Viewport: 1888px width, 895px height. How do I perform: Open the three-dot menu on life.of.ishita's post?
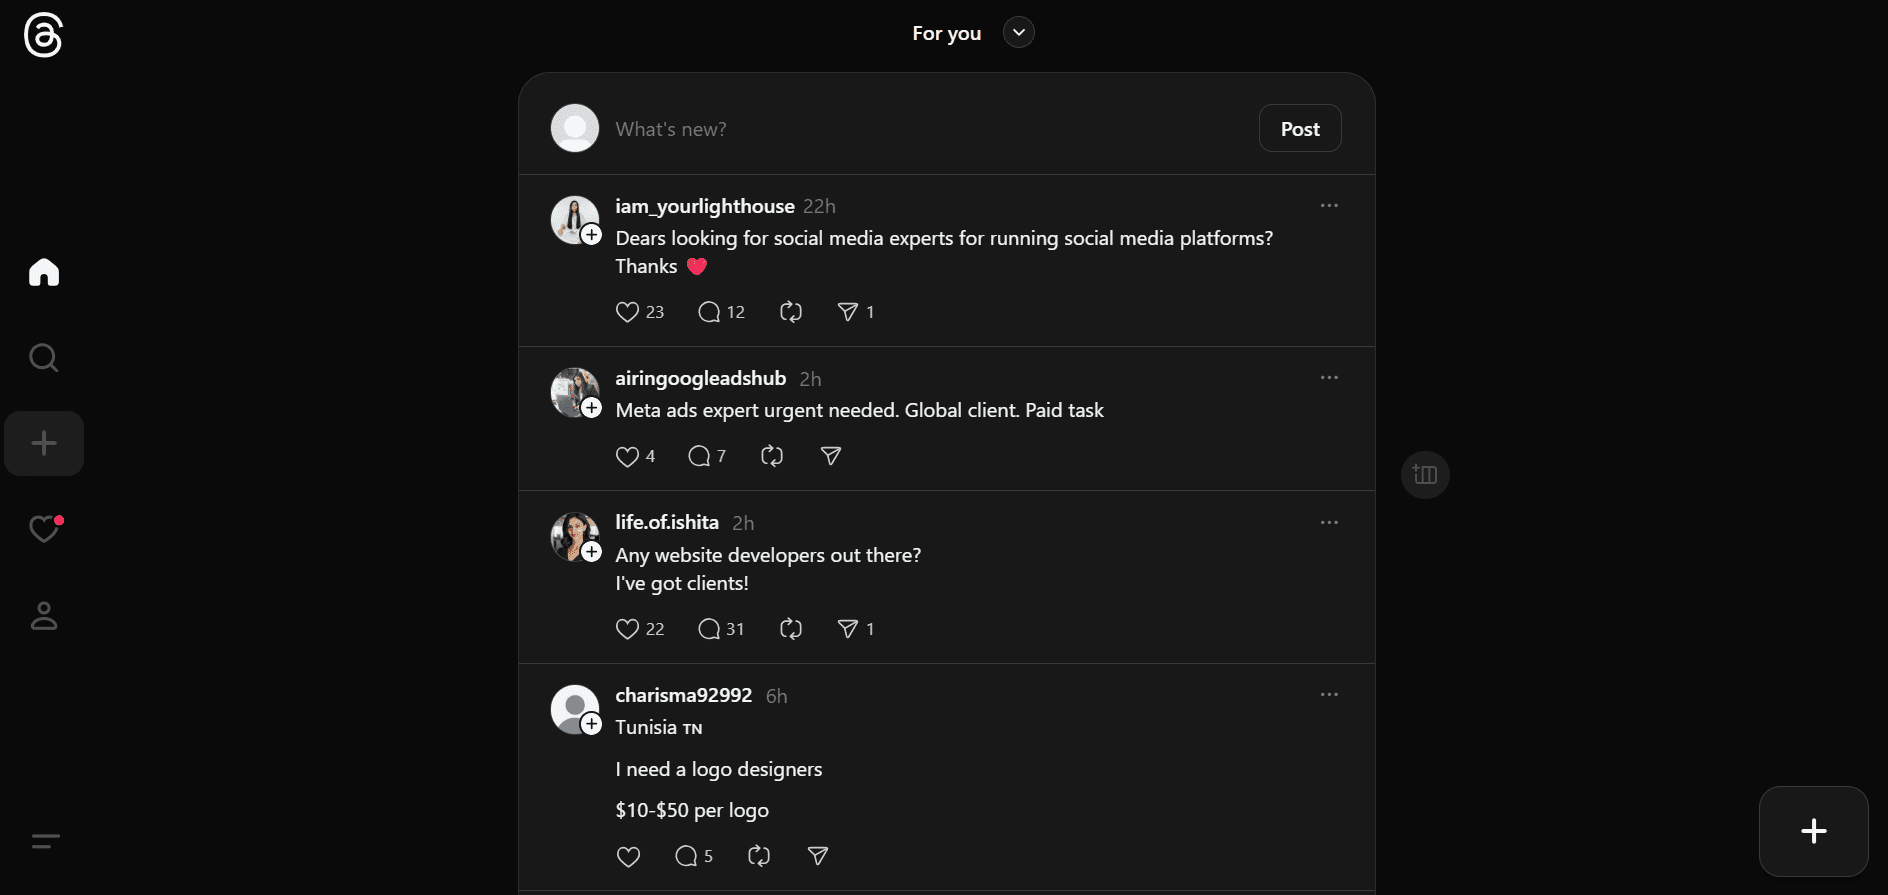tap(1328, 522)
